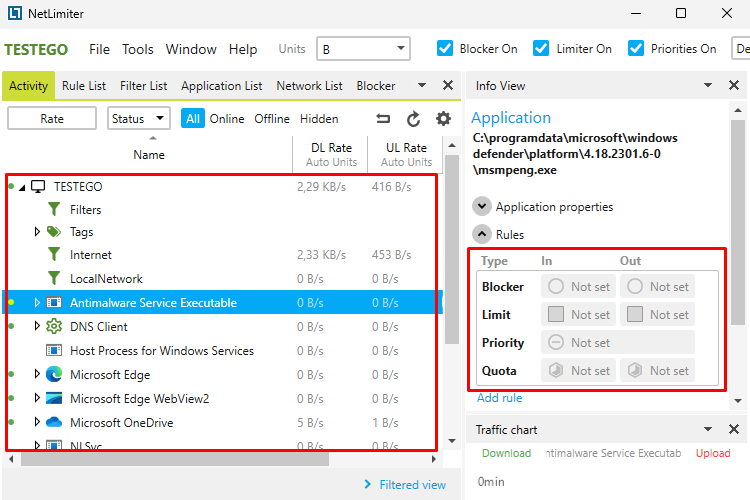This screenshot has height=500, width=750.
Task: Expand the Microsoft Edge WebView2 node
Action: click(37, 398)
